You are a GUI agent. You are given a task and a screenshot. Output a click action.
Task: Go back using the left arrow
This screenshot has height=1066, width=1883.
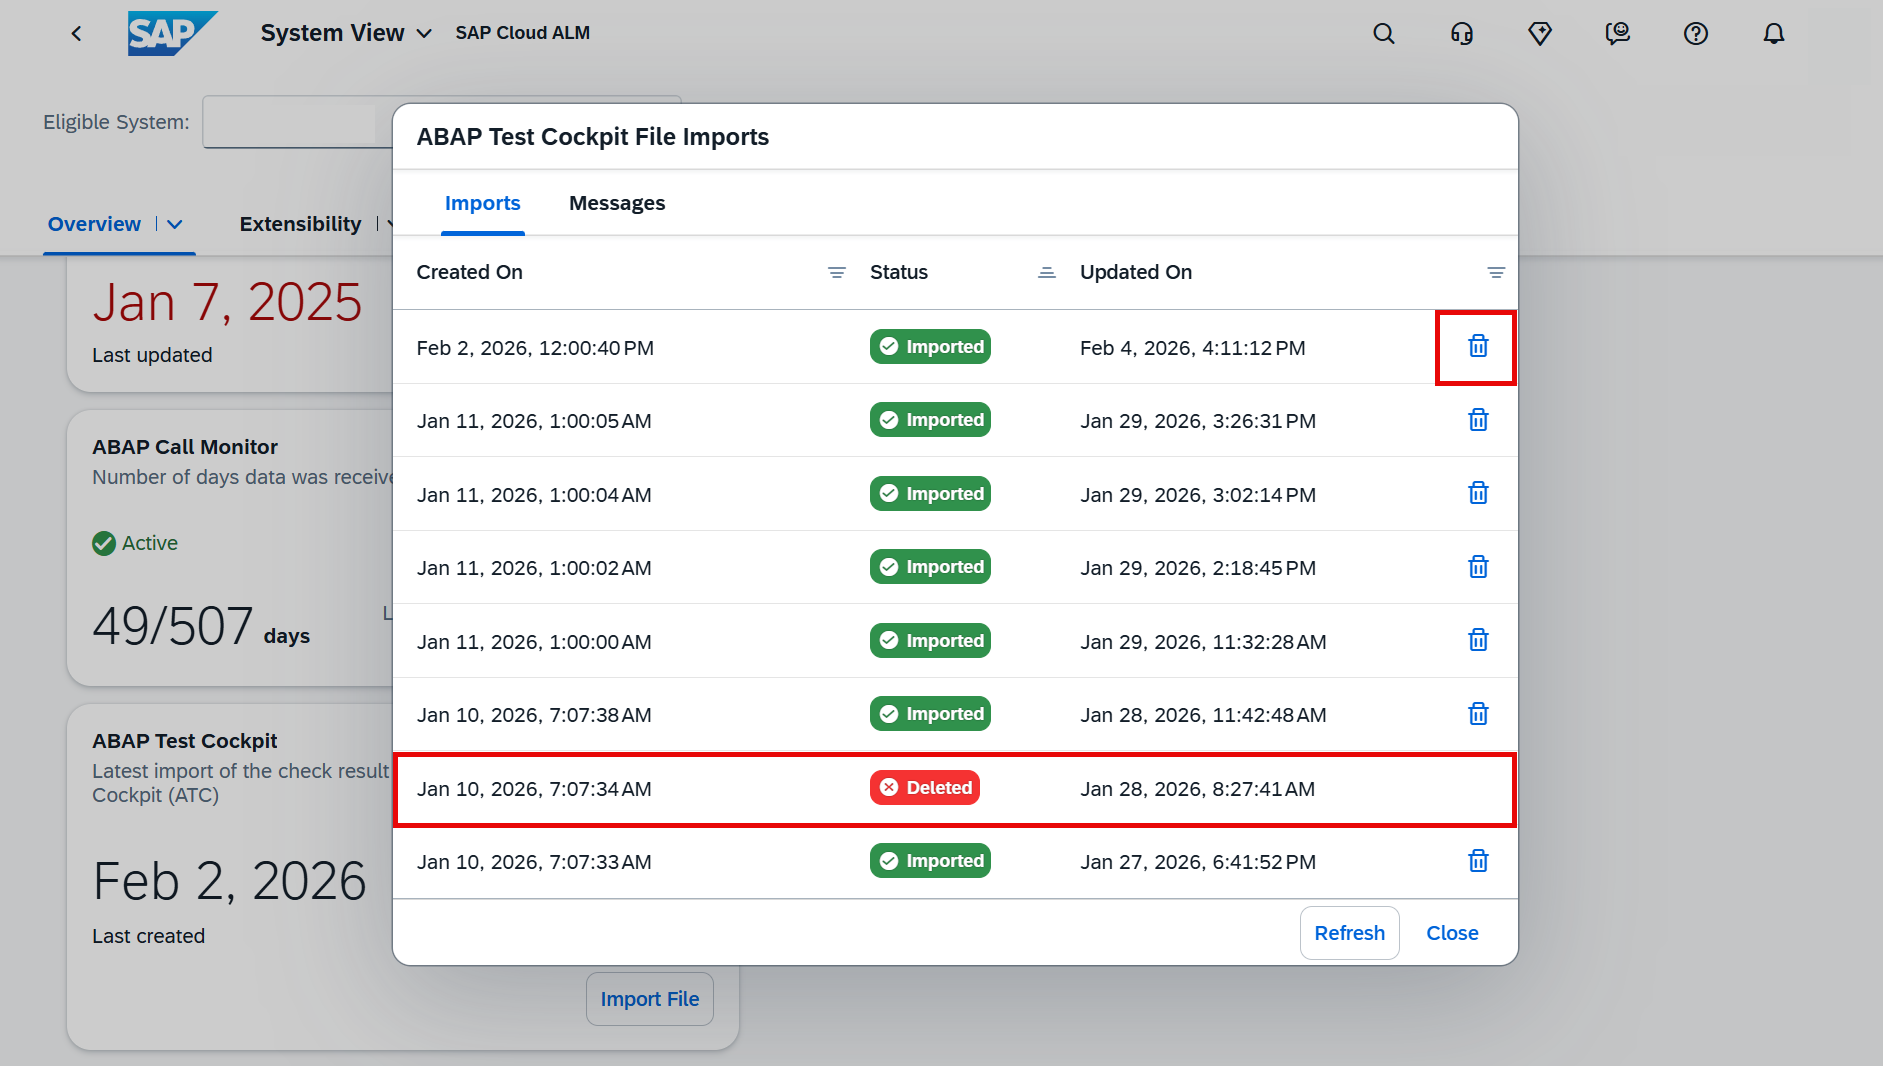point(76,34)
